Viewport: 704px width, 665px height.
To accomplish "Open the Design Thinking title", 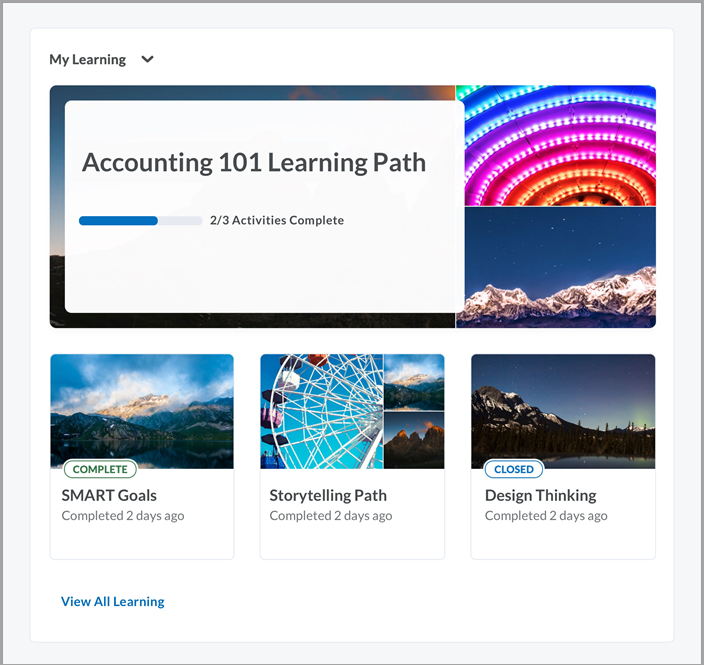I will point(541,495).
